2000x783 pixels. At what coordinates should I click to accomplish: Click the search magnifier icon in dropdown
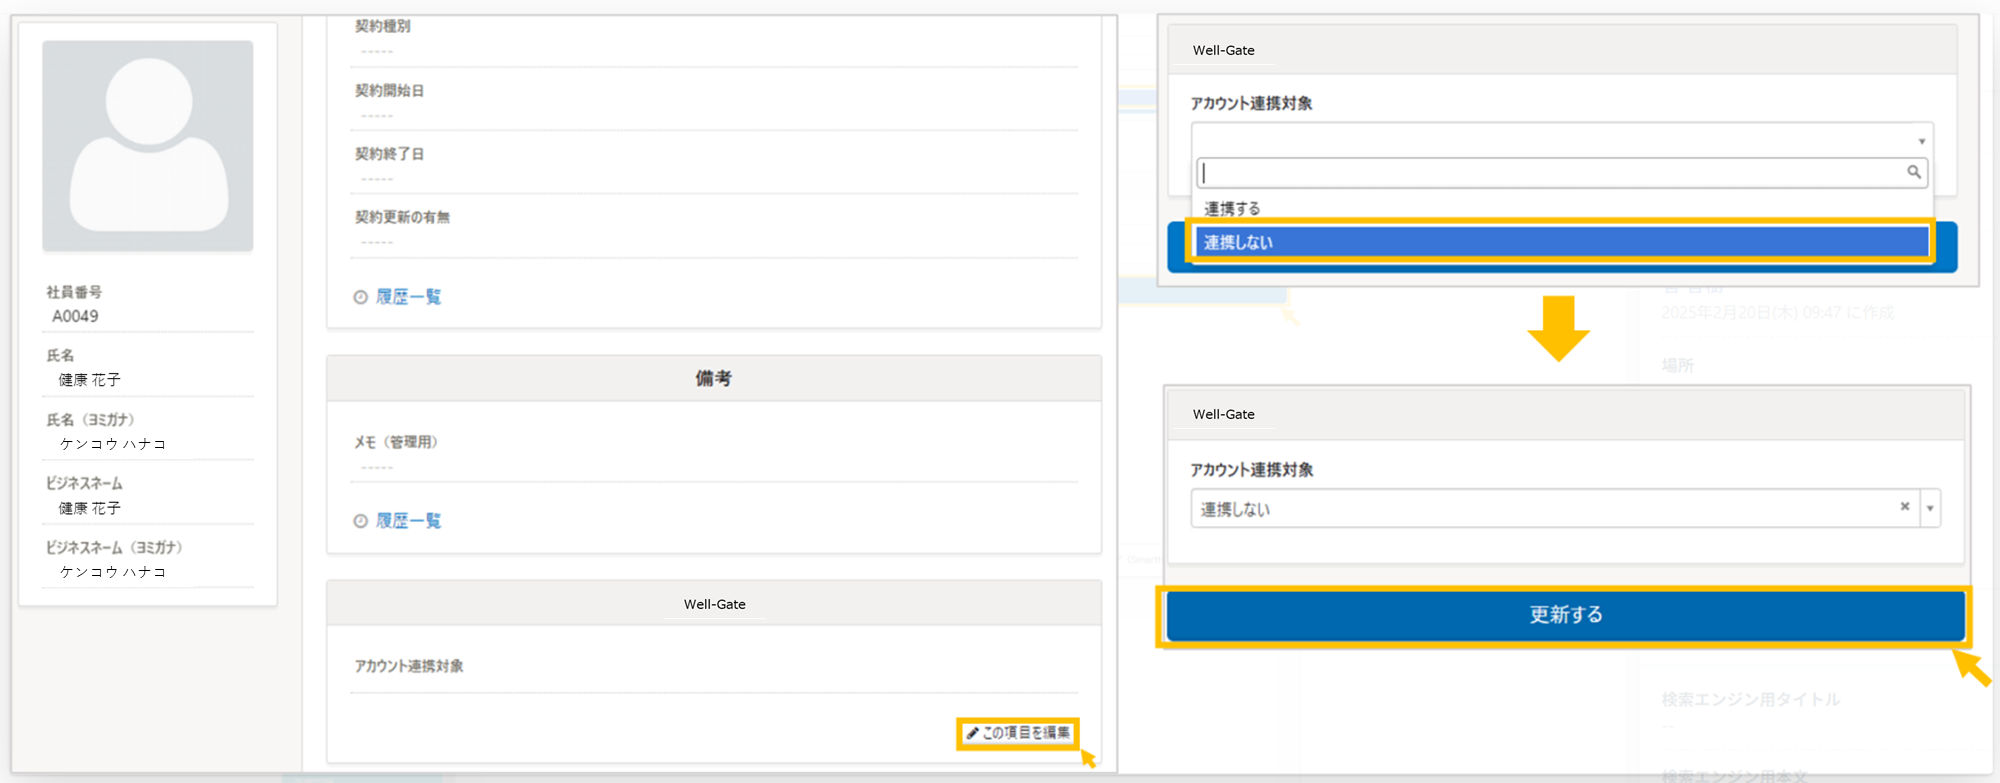1913,172
